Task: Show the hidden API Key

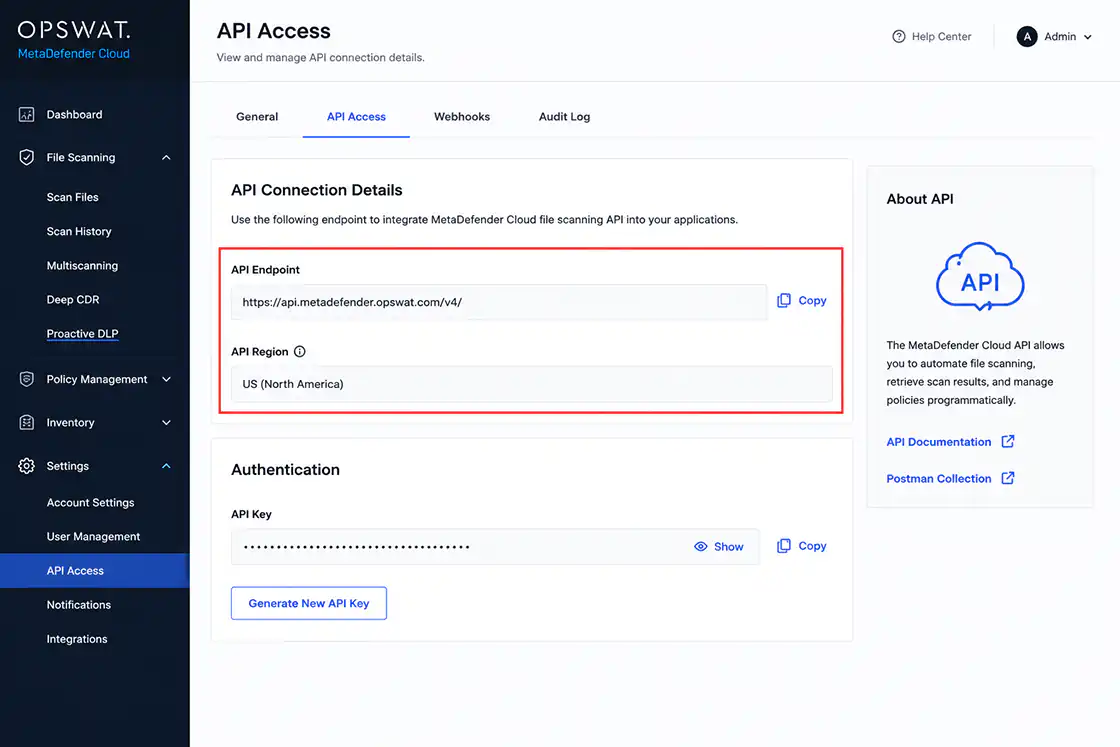Action: click(x=719, y=546)
